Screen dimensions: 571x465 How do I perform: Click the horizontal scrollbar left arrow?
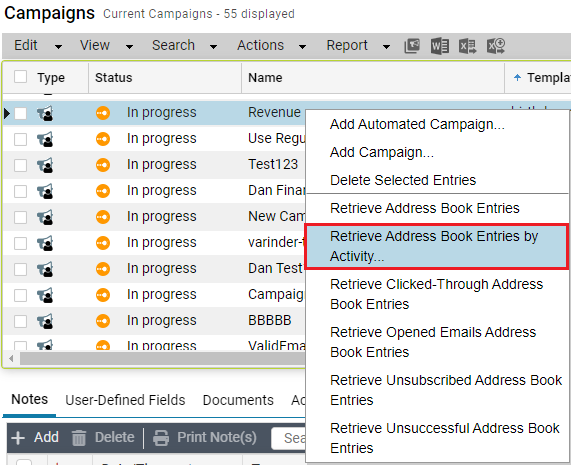coord(11,359)
